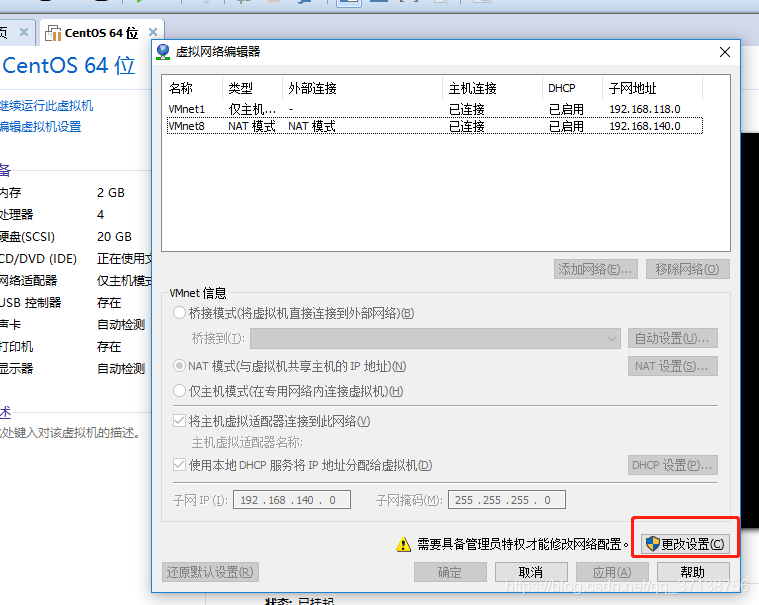Select the 硬盘(SCSI) 20 GB device row
Screen dimensions: 759x605
point(76,237)
